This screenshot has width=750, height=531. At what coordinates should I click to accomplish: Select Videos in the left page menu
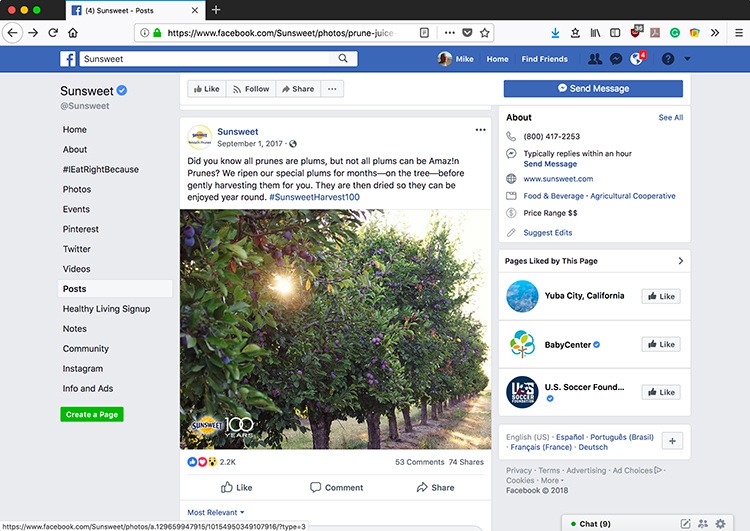click(77, 269)
